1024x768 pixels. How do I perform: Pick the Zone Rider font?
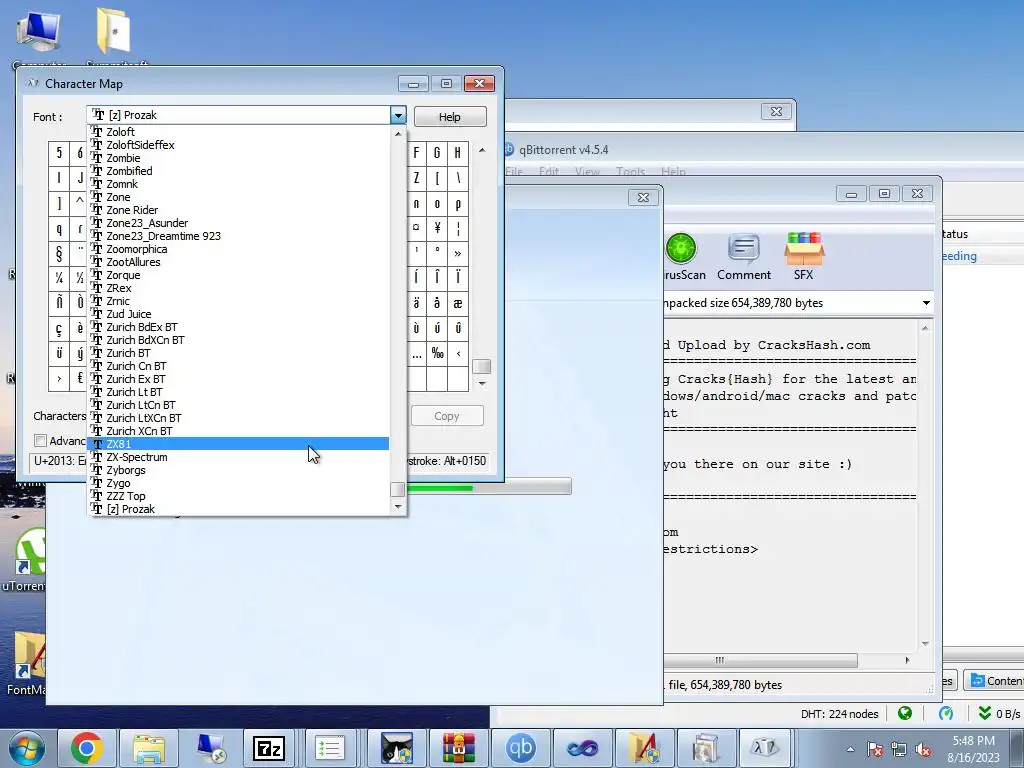point(238,210)
